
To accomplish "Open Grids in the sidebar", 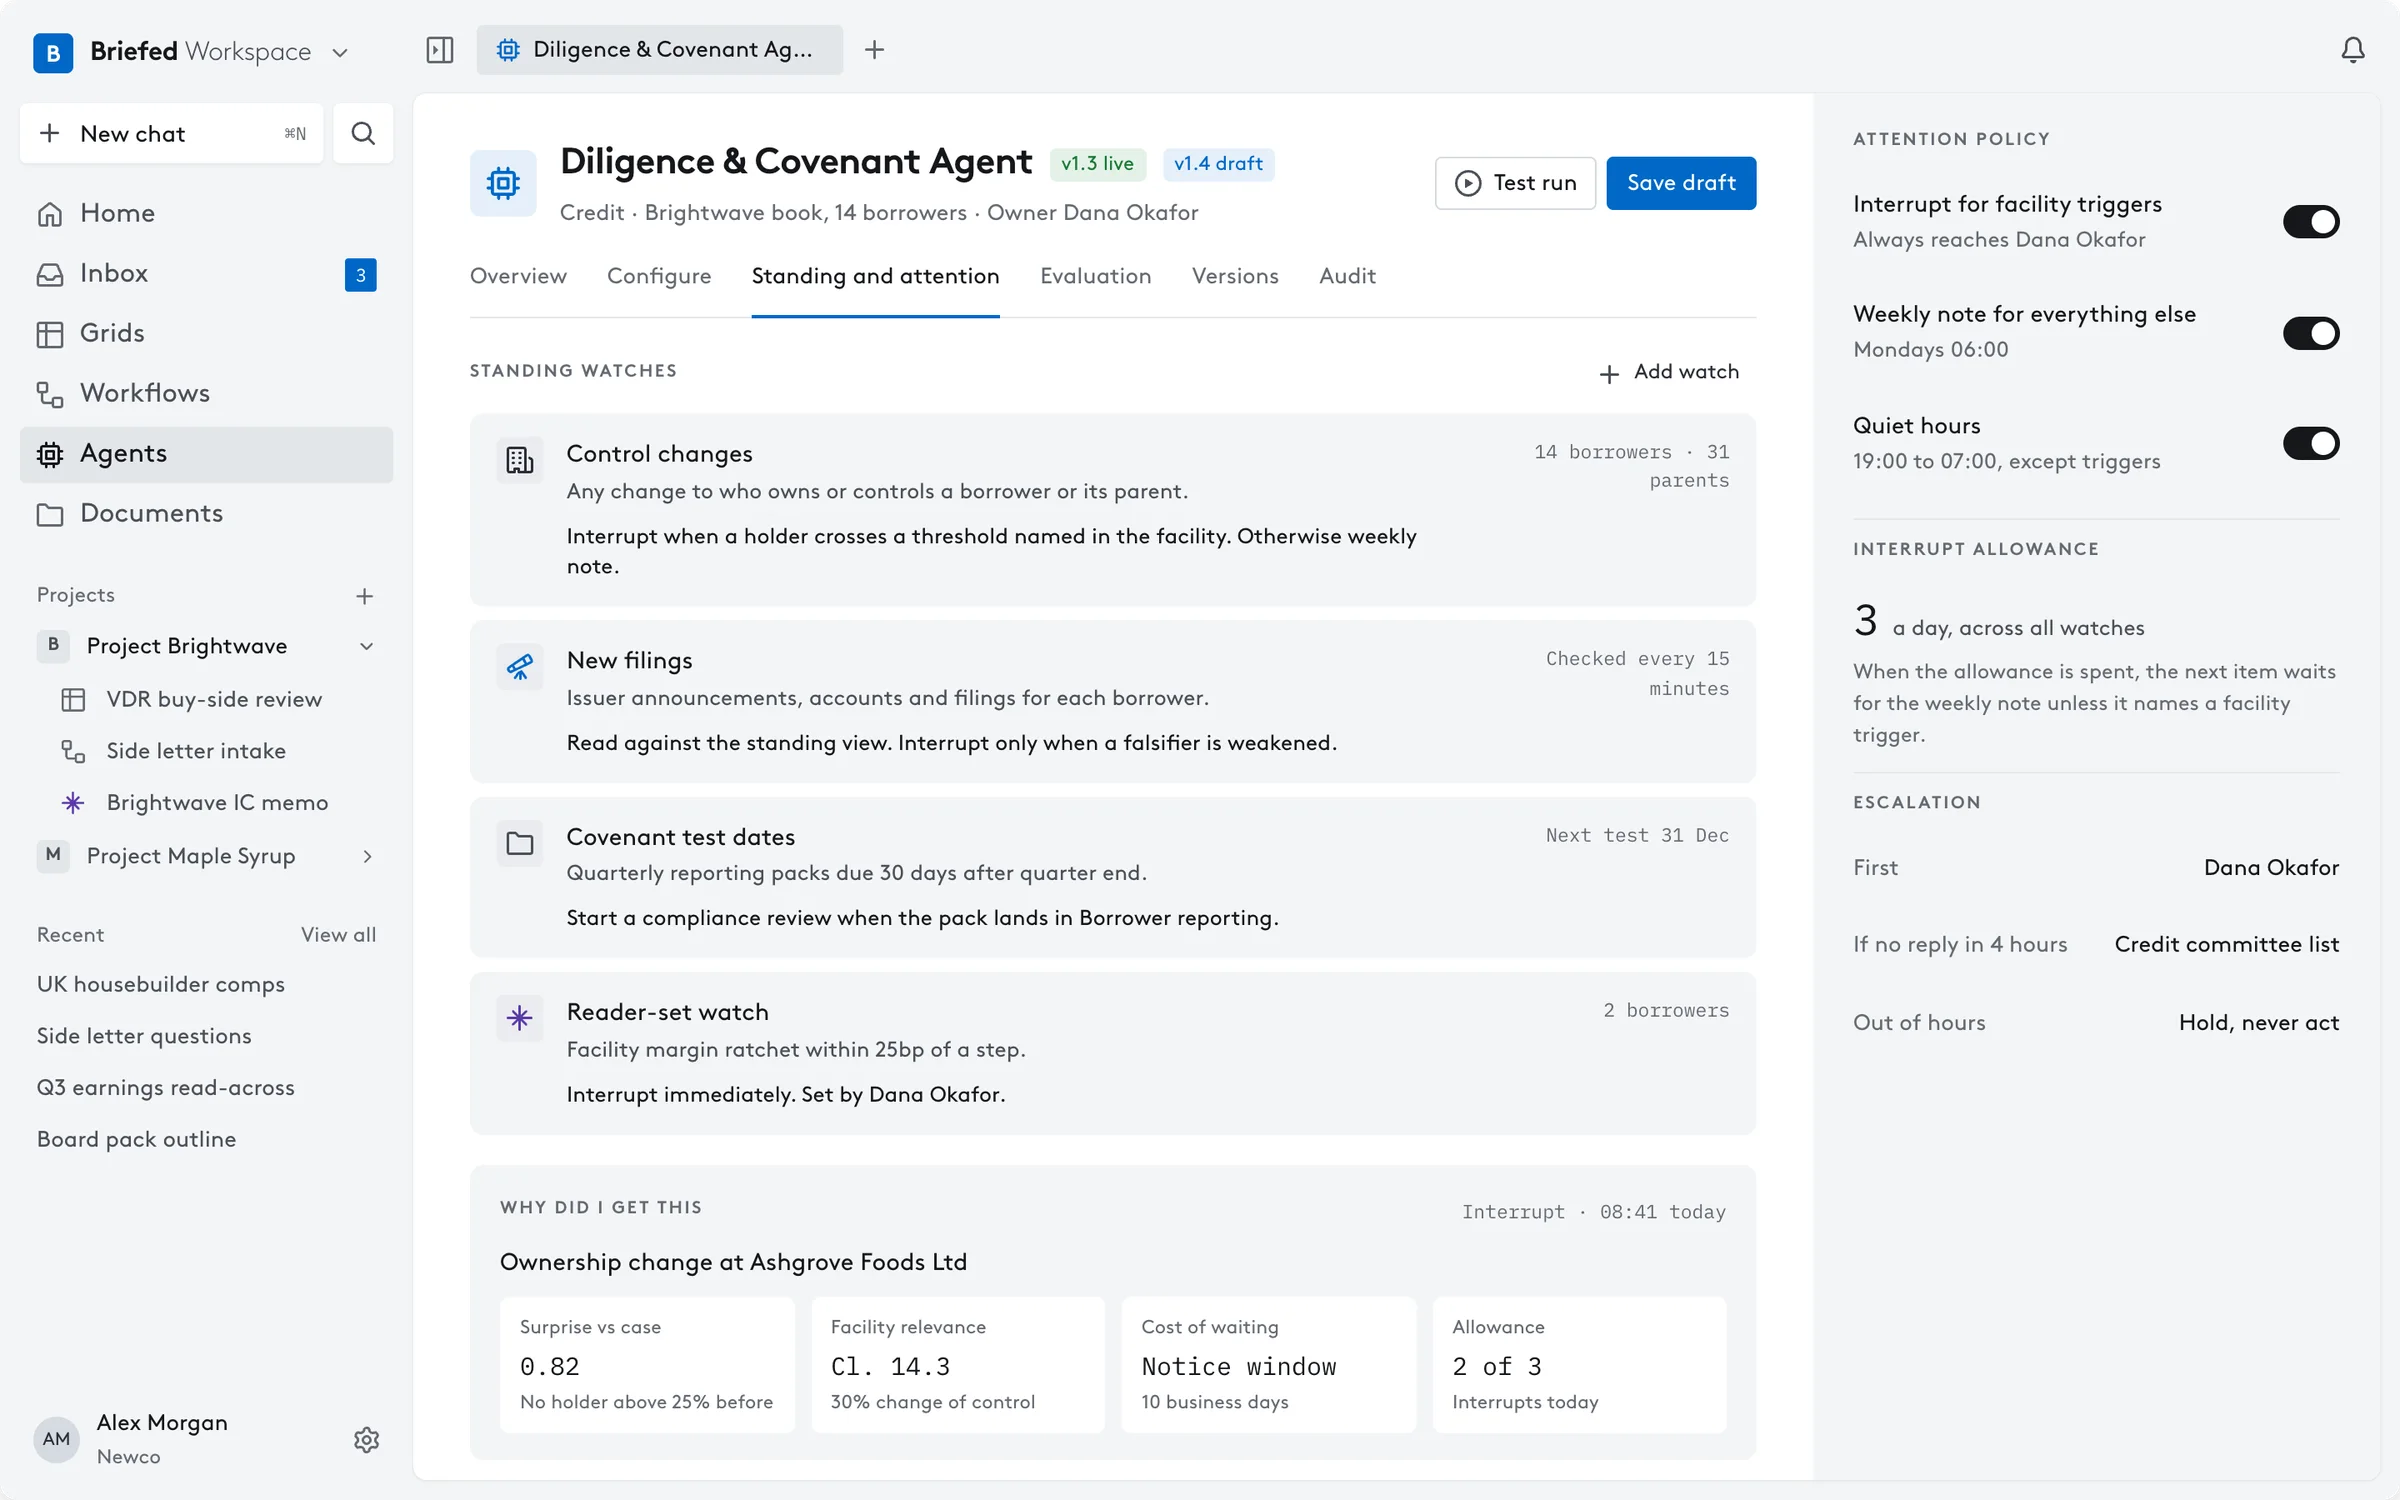I will point(206,333).
